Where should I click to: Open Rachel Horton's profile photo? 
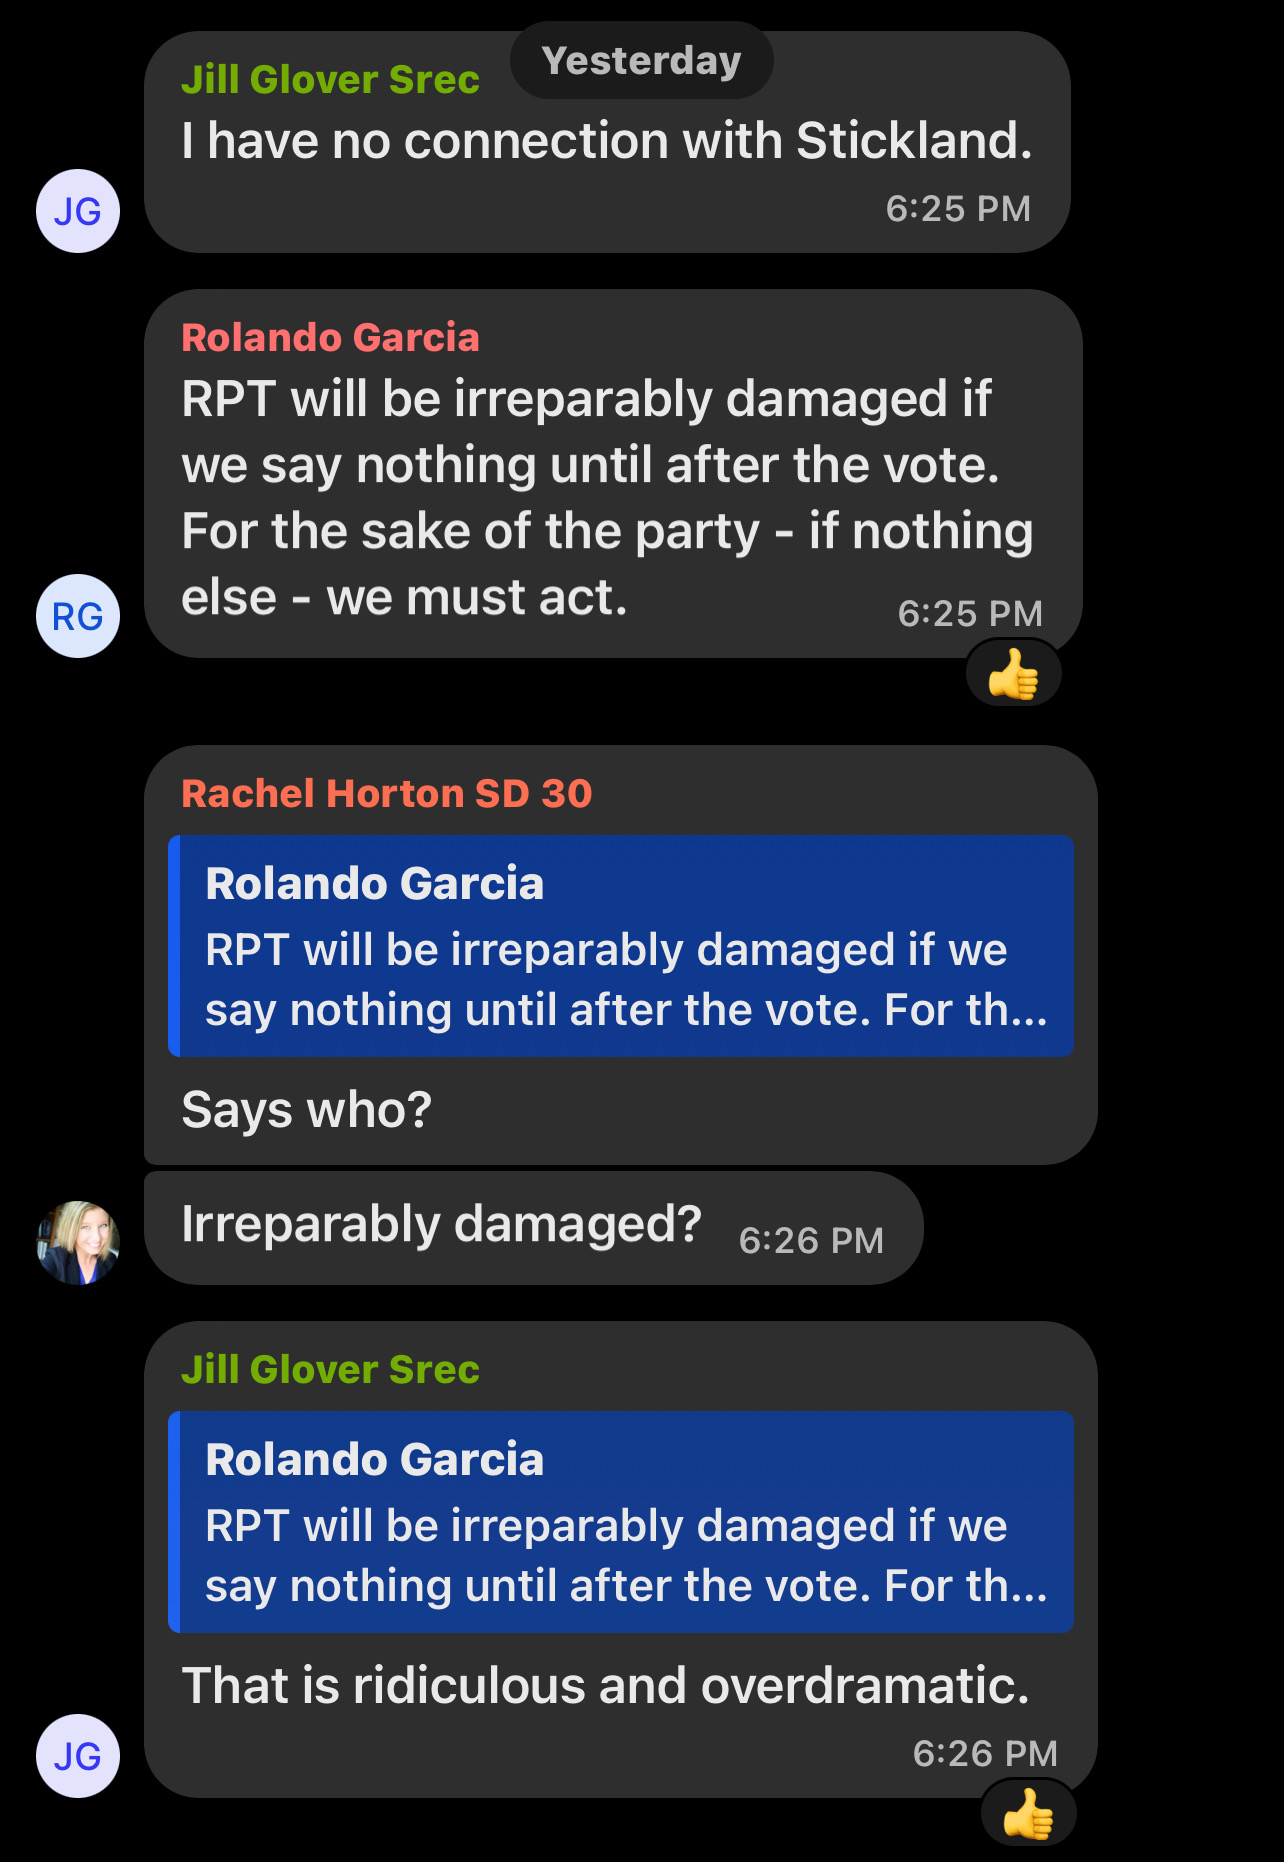tap(78, 1242)
